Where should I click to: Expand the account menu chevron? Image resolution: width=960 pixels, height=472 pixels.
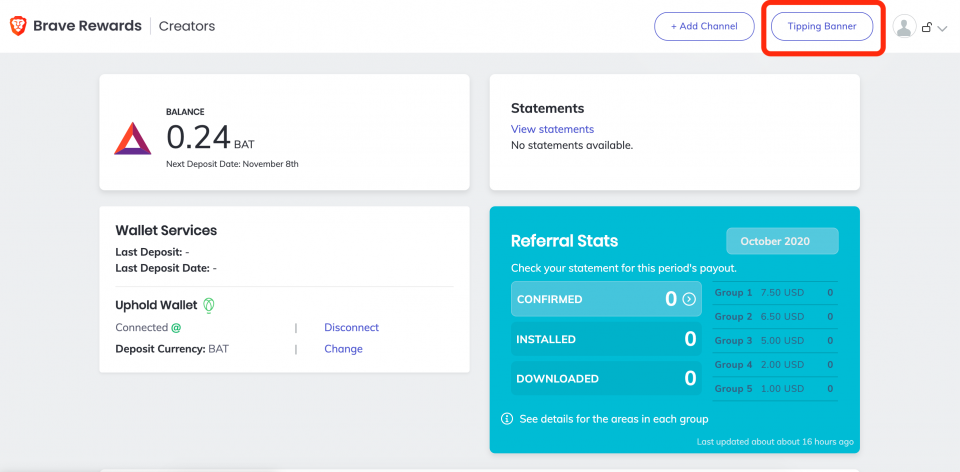tap(942, 28)
